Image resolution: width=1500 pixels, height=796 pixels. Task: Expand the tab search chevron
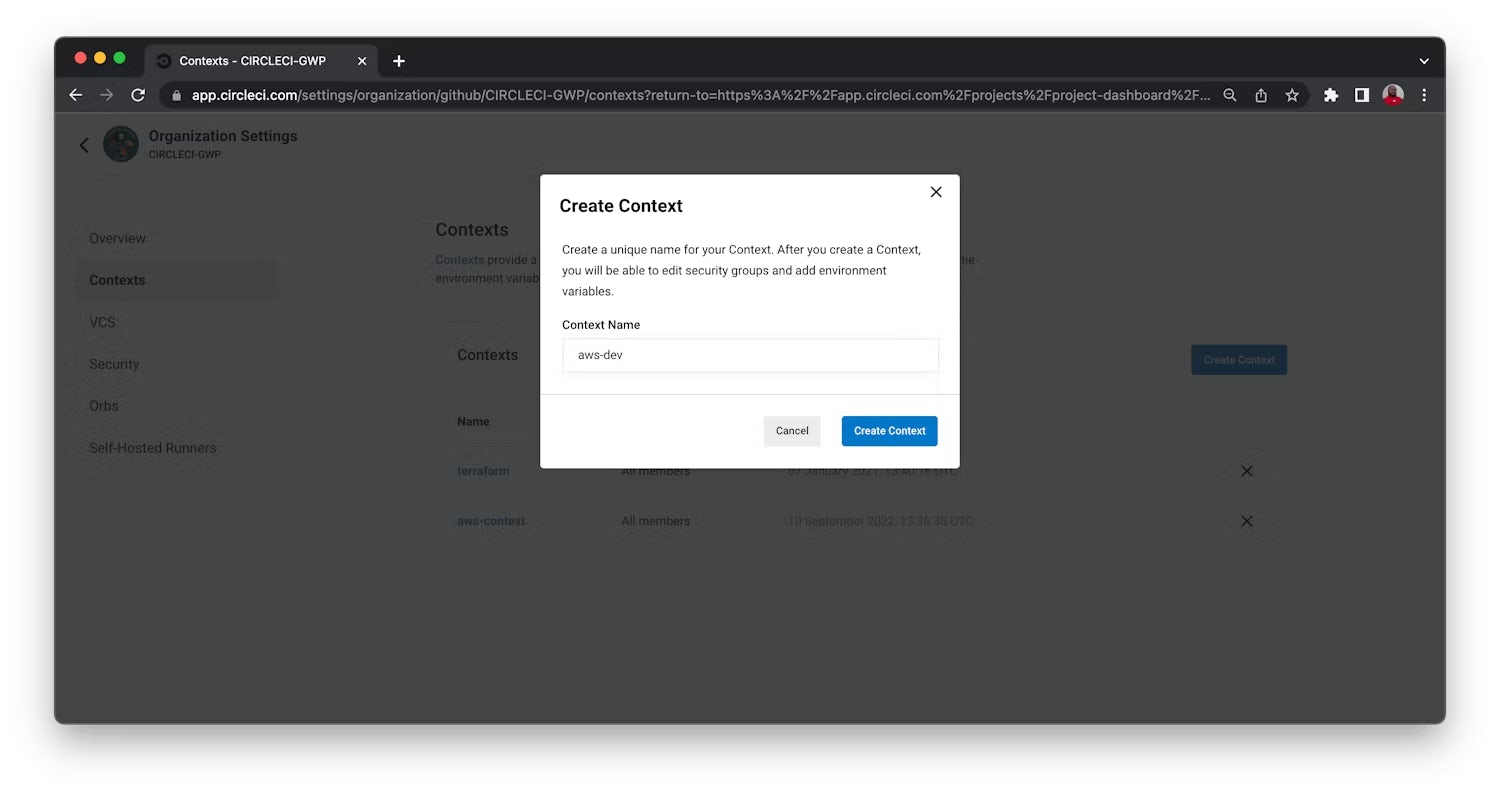click(1424, 61)
